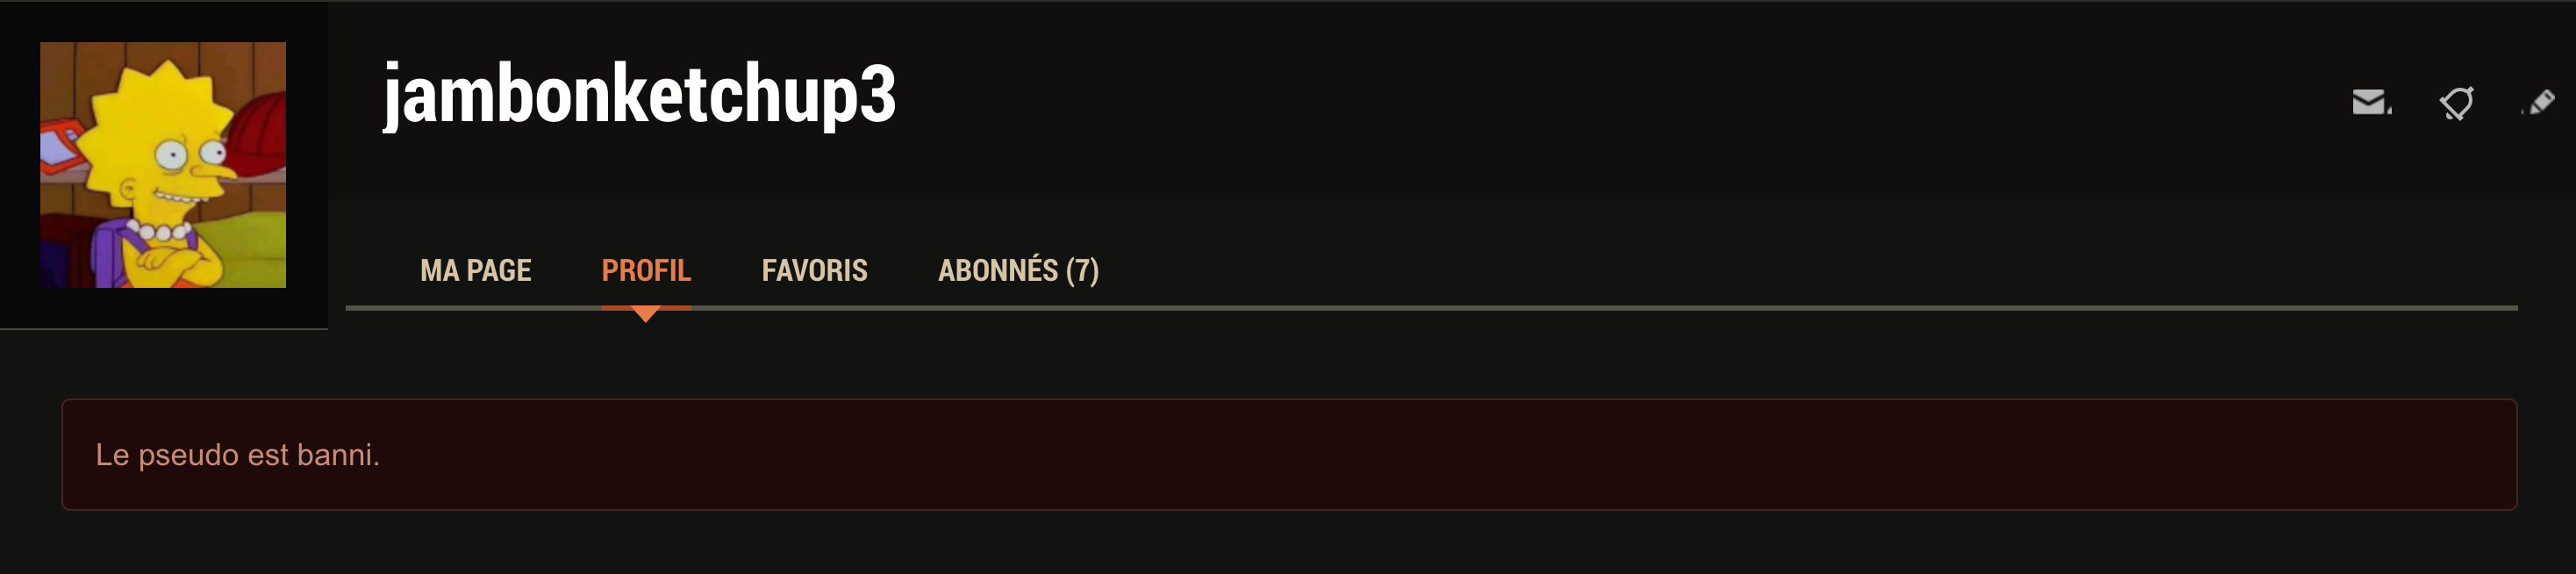This screenshot has width=2576, height=574.
Task: Open the private message envelope icon
Action: 2370,102
